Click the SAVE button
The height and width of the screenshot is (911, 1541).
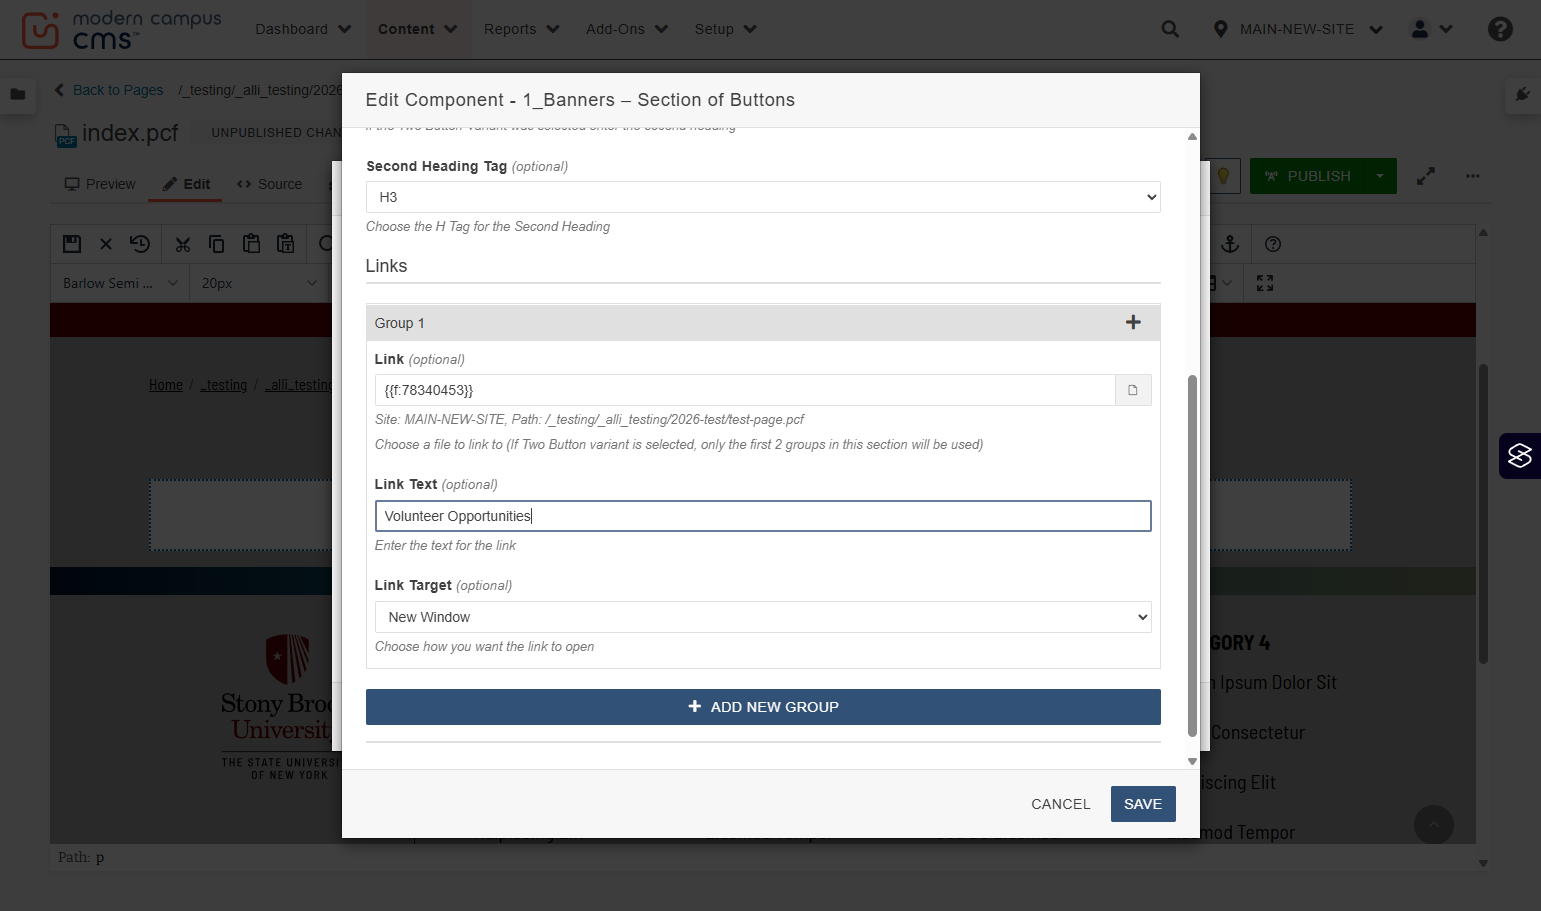[x=1143, y=804]
